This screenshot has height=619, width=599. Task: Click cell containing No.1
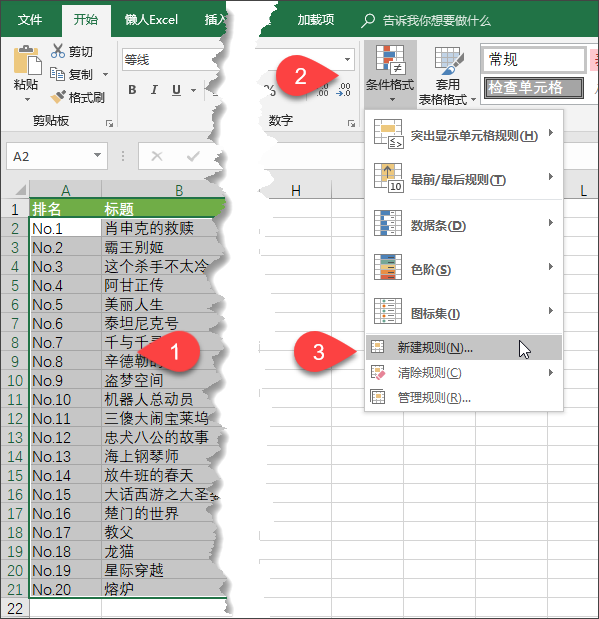[66, 228]
